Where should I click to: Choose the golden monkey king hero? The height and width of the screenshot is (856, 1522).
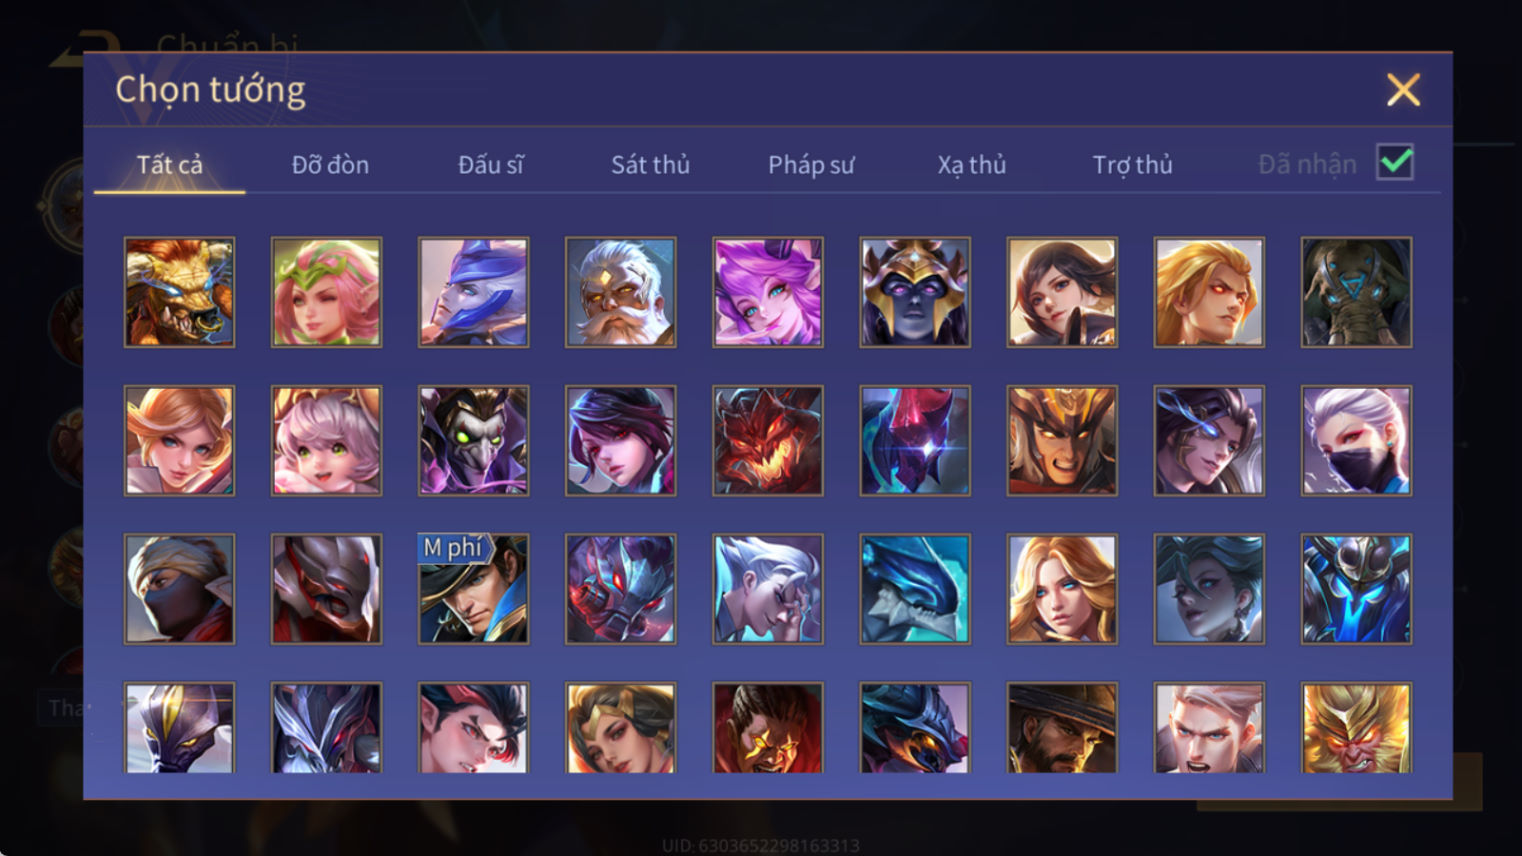[1356, 727]
